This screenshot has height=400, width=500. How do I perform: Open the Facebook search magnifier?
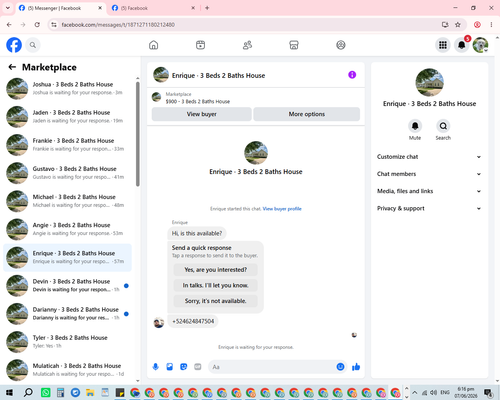(33, 45)
